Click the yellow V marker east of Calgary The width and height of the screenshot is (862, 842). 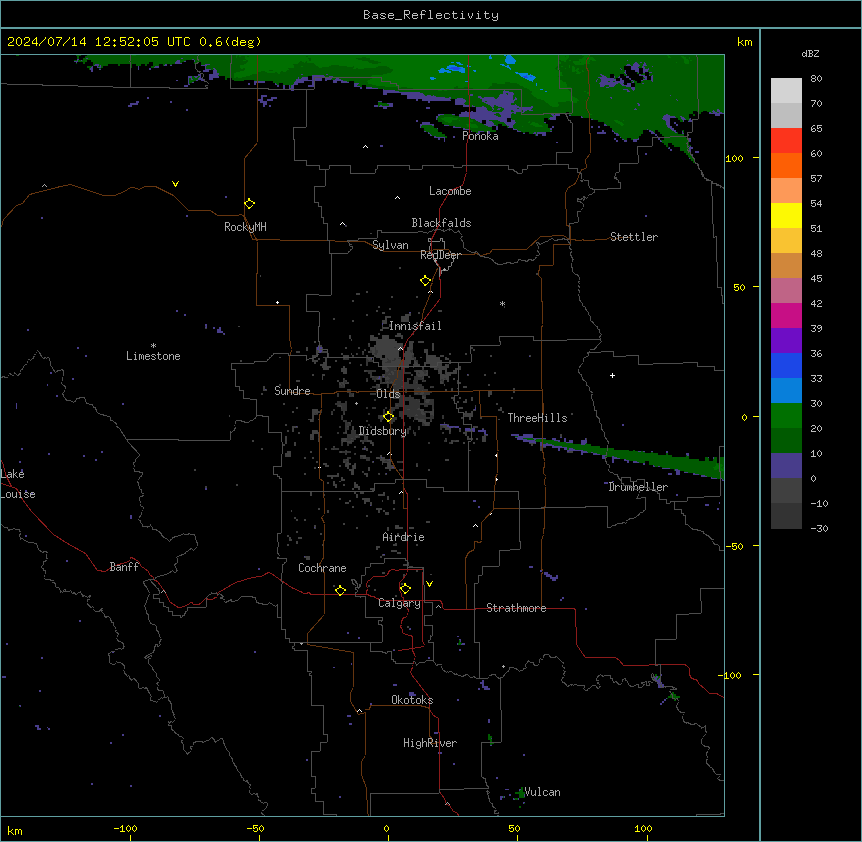[429, 584]
